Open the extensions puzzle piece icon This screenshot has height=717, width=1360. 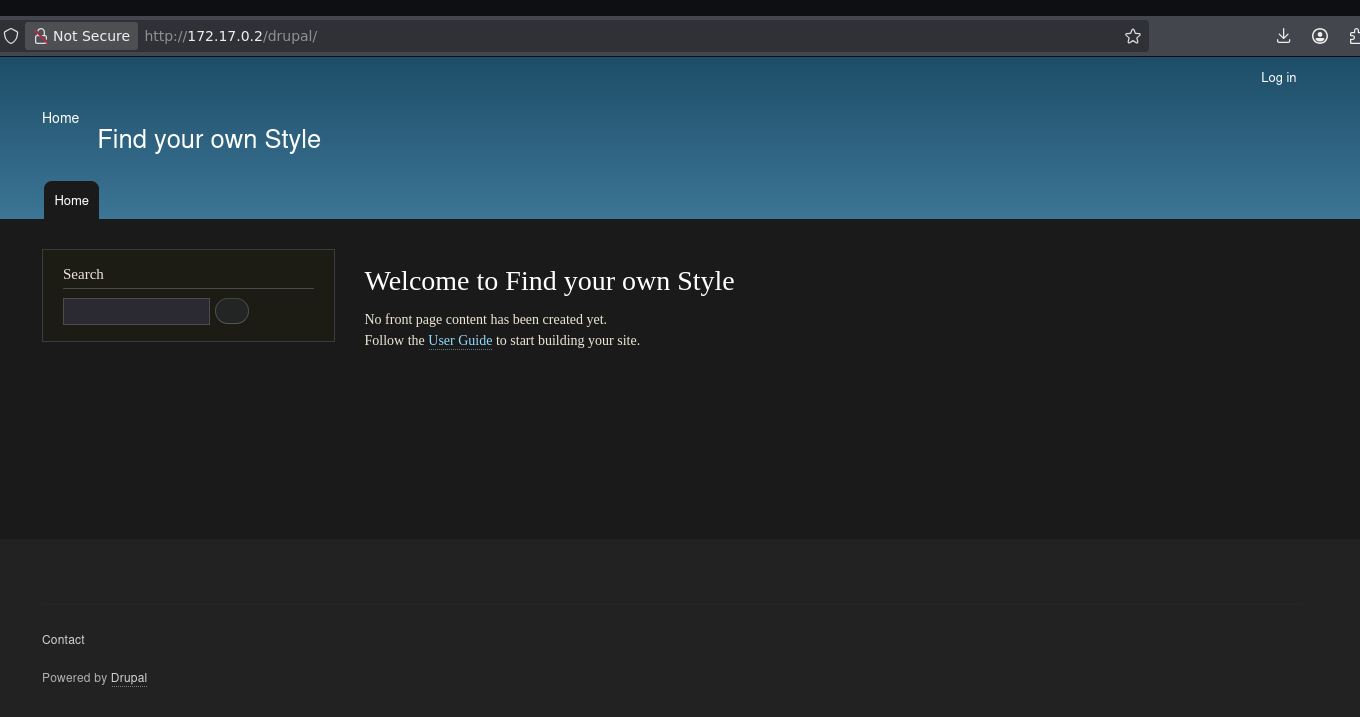[x=1354, y=36]
